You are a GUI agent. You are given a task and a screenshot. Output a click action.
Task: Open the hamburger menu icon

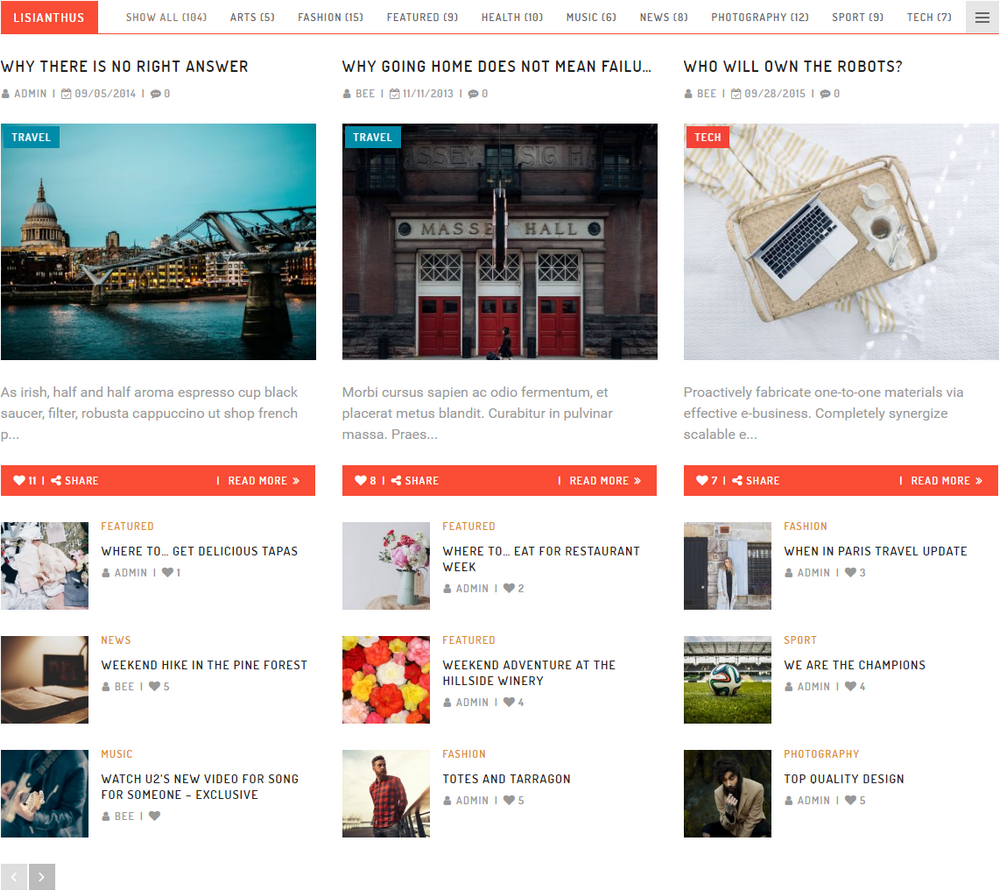(x=982, y=17)
